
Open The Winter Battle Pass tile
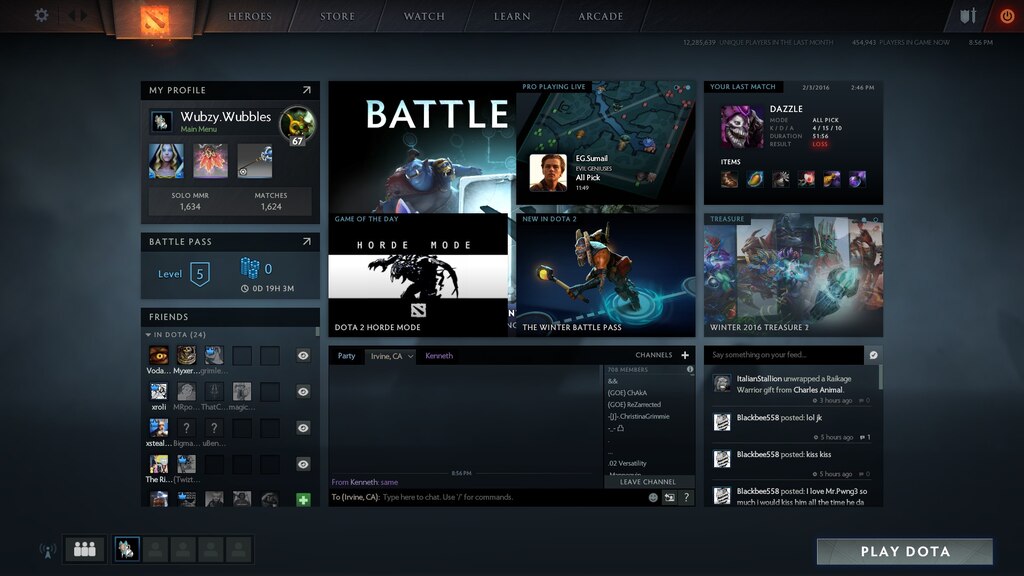605,275
